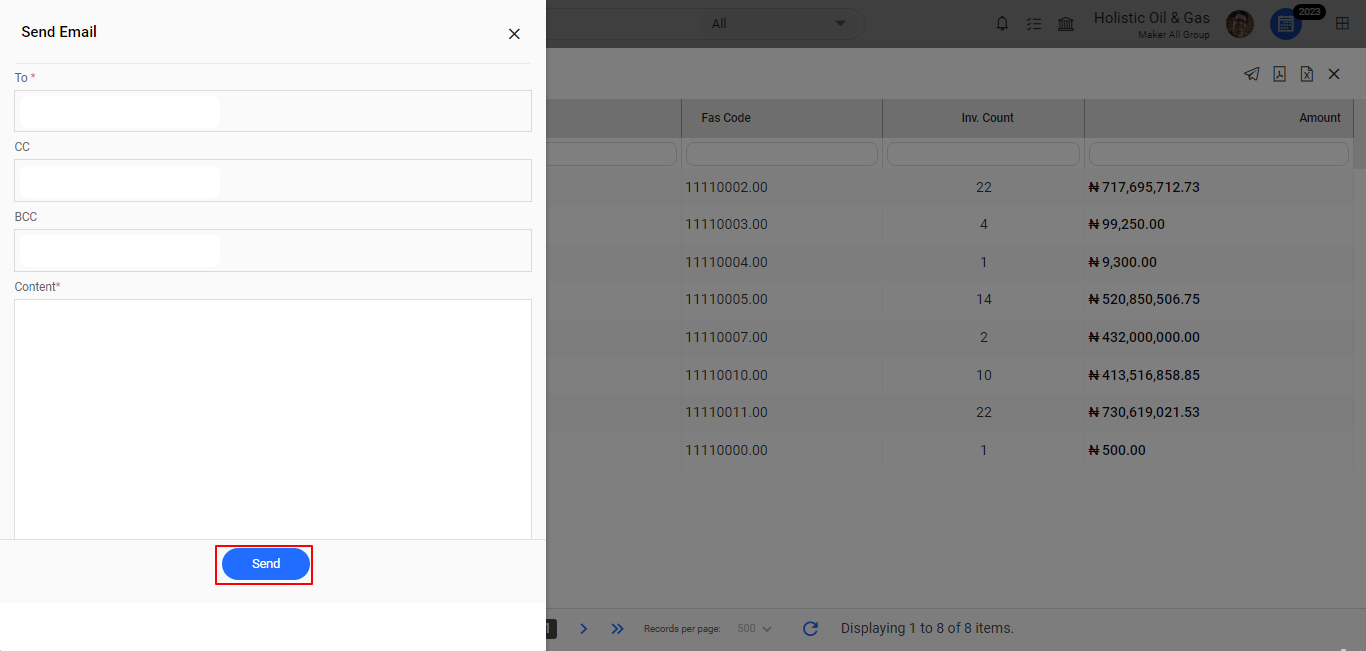Click amount ₦730,619,021.53
This screenshot has height=651, width=1366.
pyautogui.click(x=1144, y=412)
